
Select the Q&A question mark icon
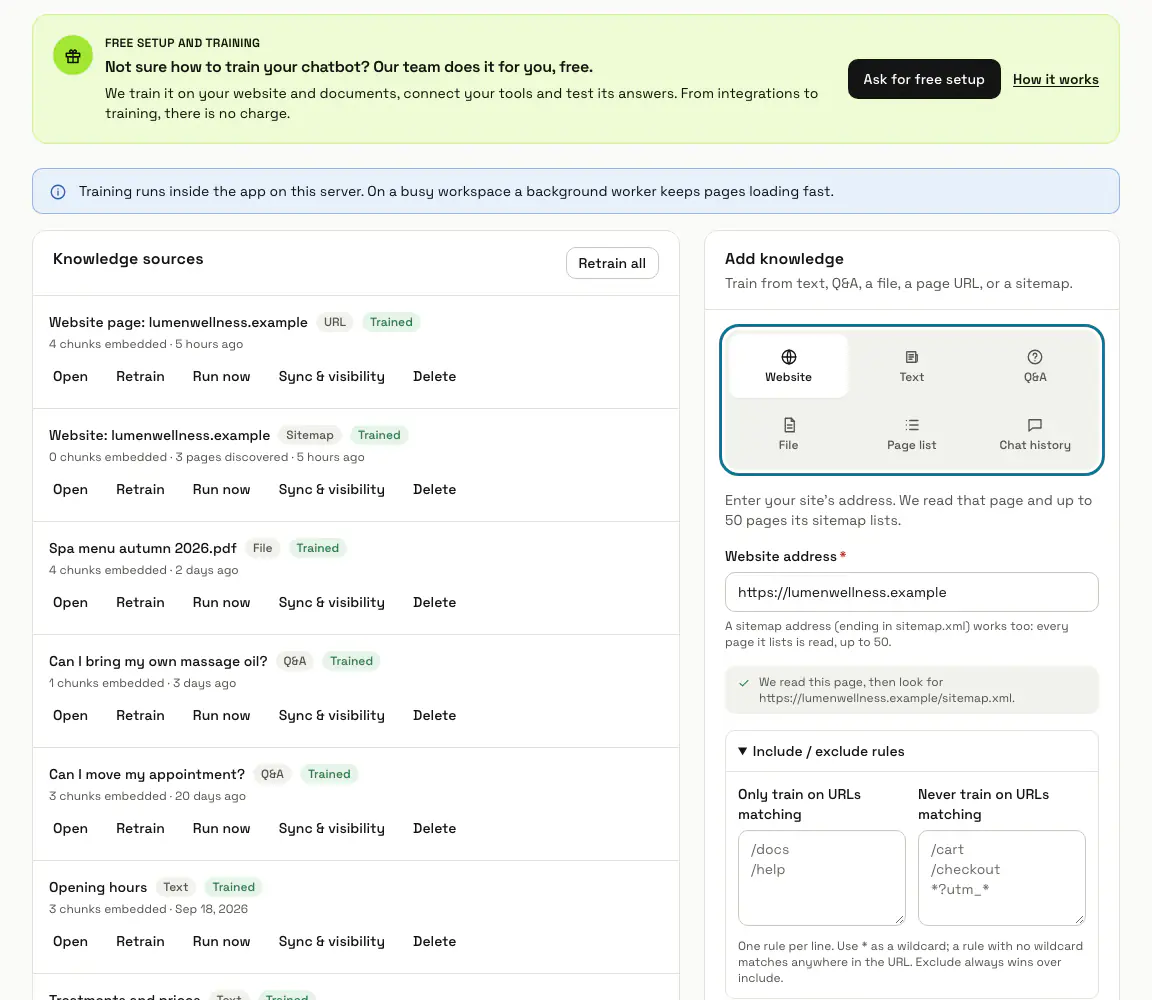1034,357
